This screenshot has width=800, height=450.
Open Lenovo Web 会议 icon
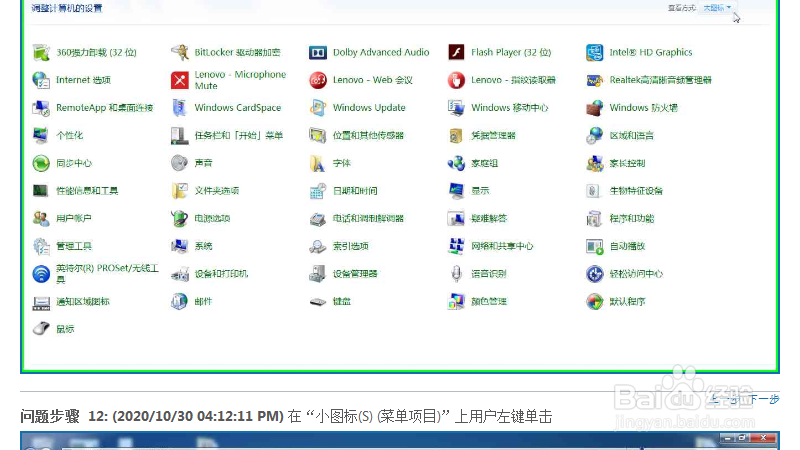coord(318,80)
